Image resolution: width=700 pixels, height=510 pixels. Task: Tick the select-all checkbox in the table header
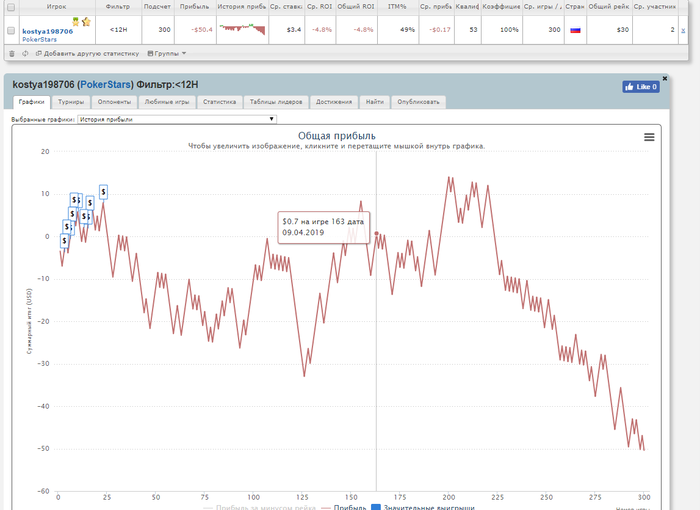[11, 7]
